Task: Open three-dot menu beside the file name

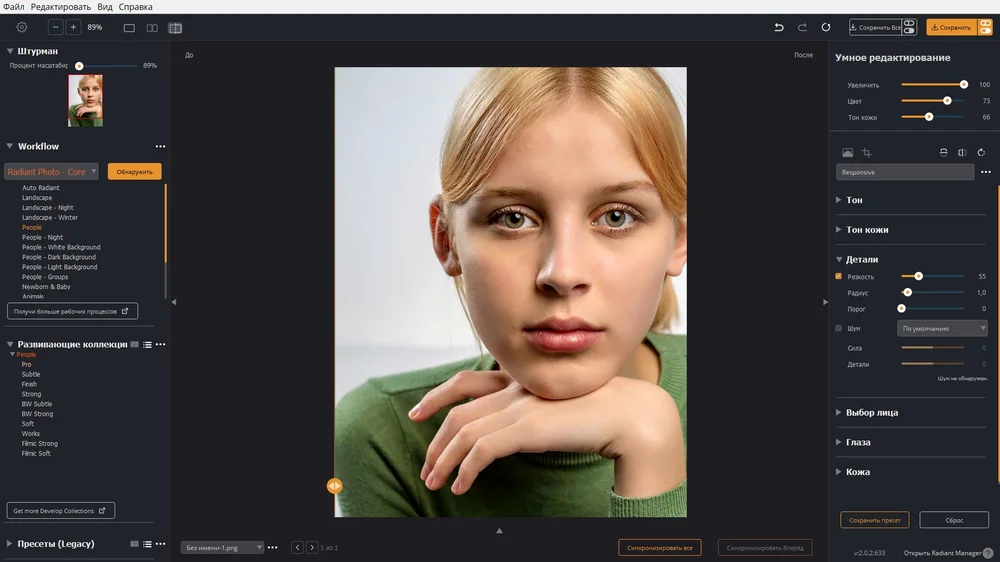Action: point(272,547)
